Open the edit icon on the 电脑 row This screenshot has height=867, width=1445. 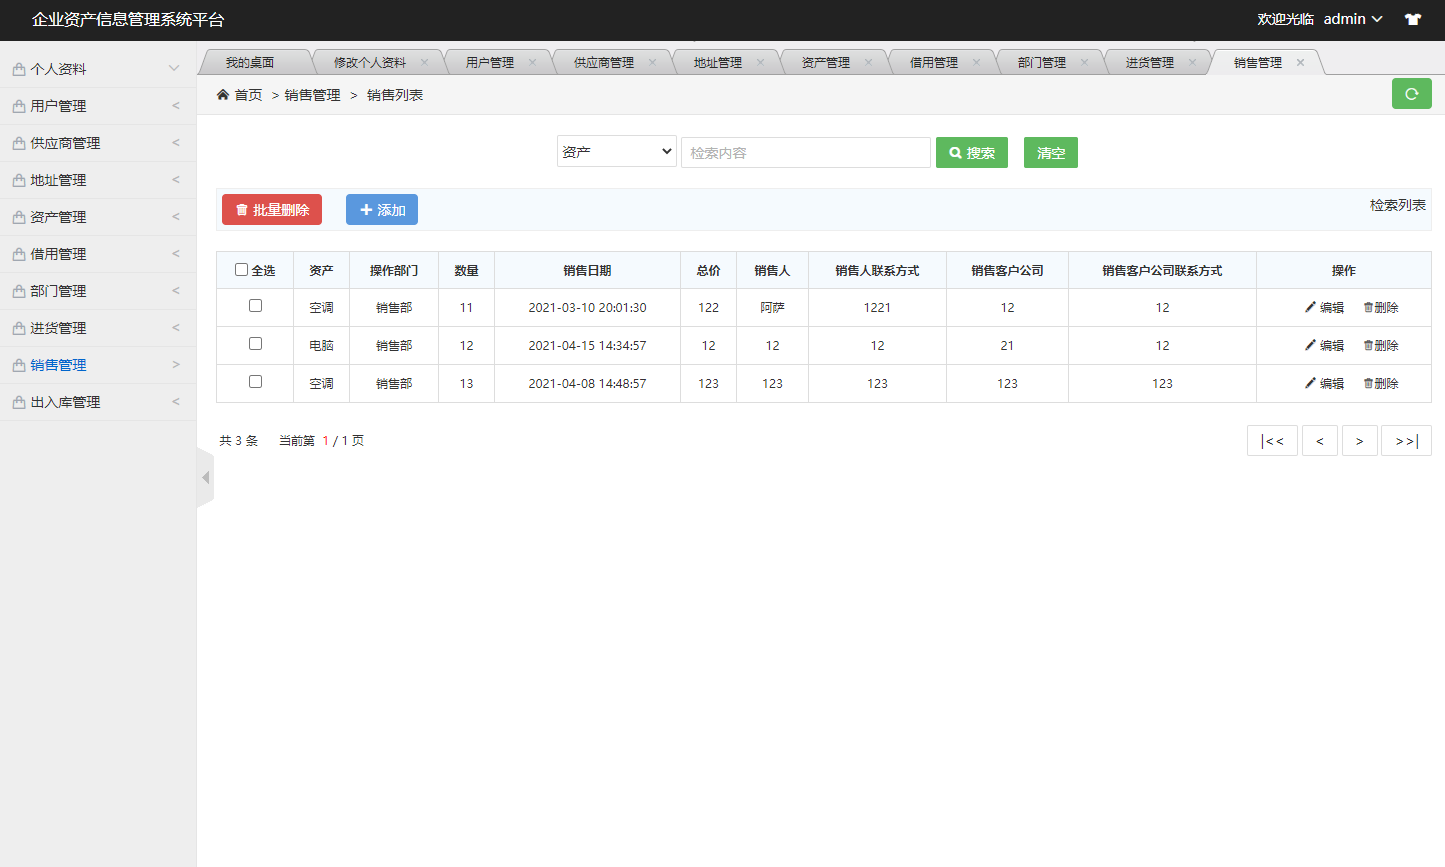click(x=1311, y=345)
